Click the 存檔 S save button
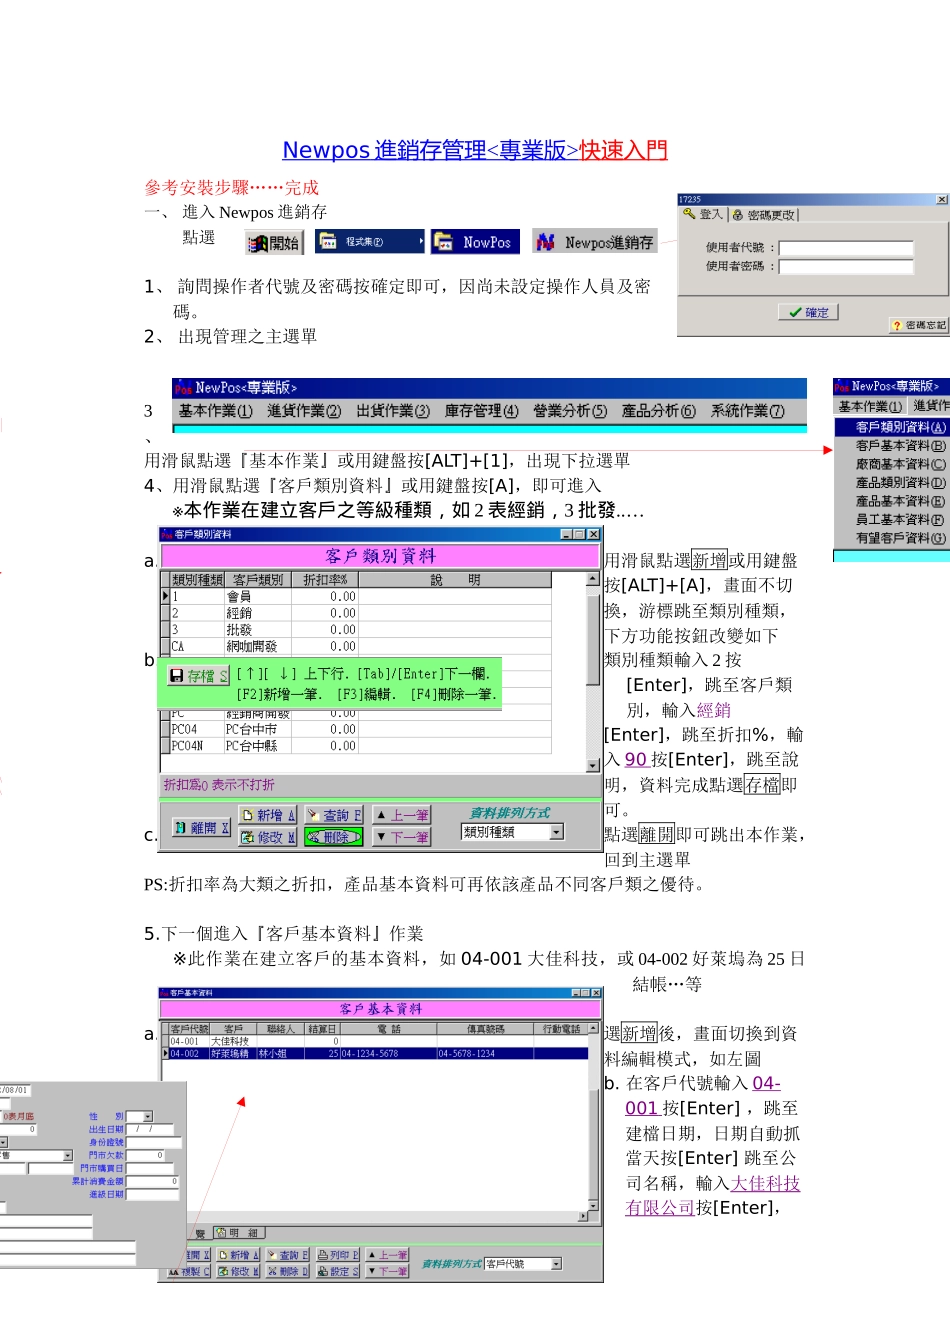Image resolution: width=950 pixels, height=1344 pixels. [x=199, y=676]
